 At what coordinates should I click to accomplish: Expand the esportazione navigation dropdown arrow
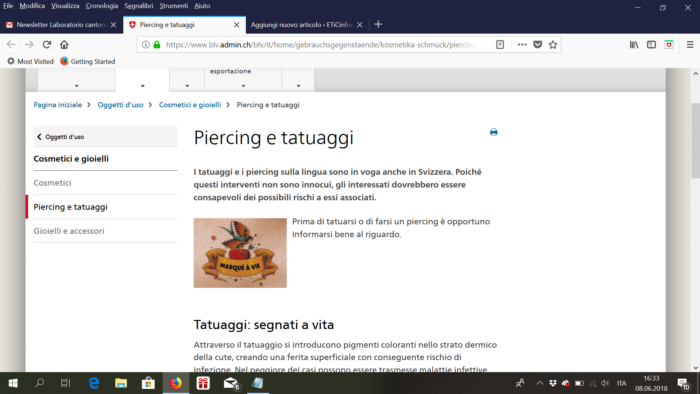point(243,86)
